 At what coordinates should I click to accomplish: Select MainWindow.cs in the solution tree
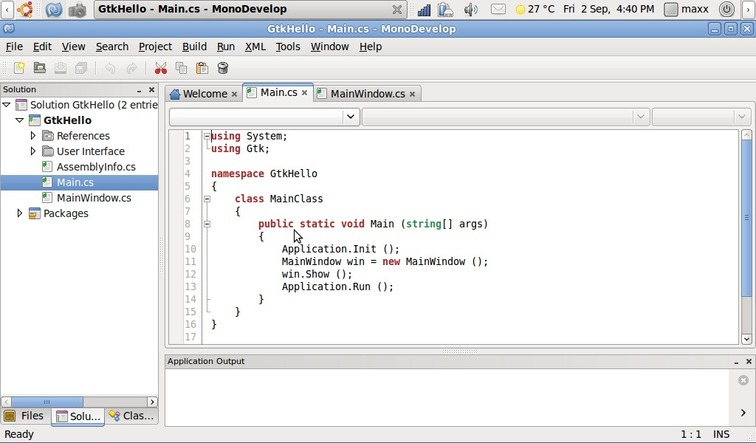coord(94,198)
